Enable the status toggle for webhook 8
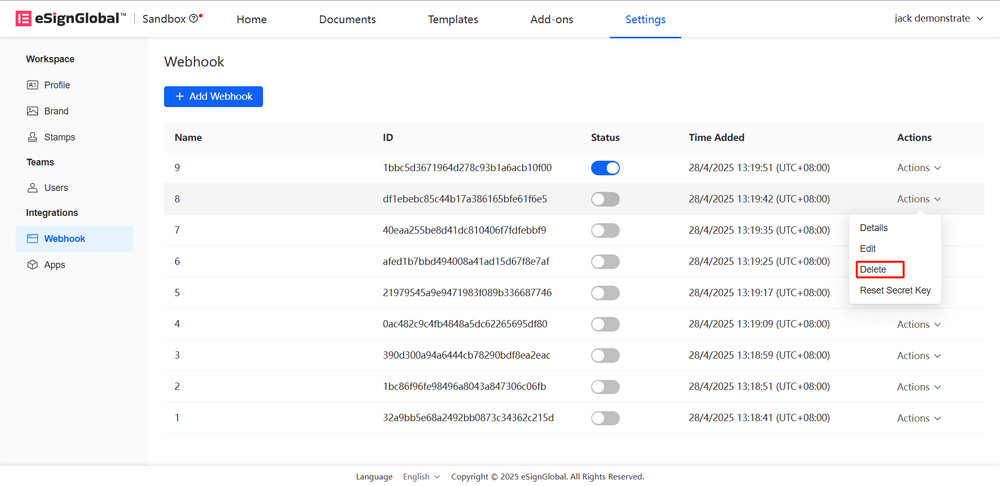The image size is (1000, 486). coord(605,199)
